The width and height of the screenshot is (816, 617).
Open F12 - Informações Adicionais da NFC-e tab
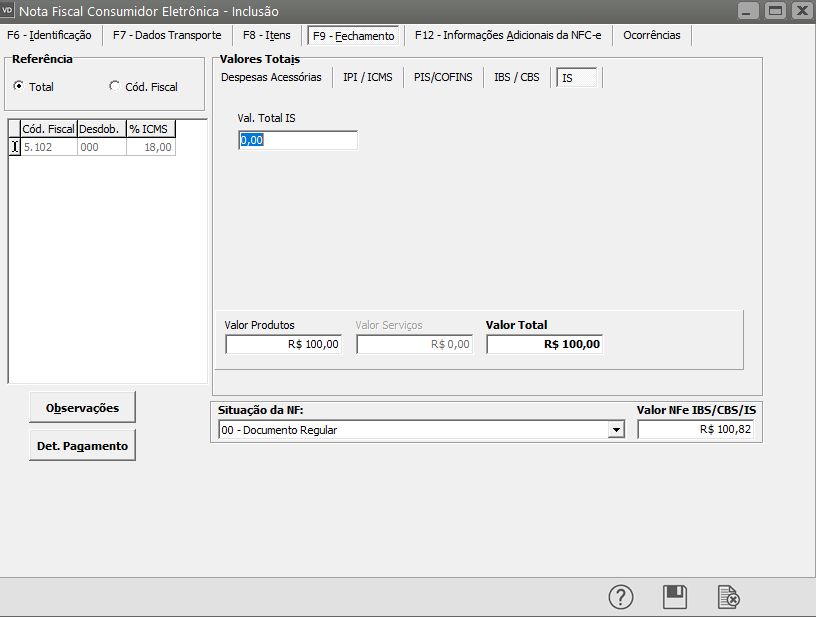[x=508, y=35]
